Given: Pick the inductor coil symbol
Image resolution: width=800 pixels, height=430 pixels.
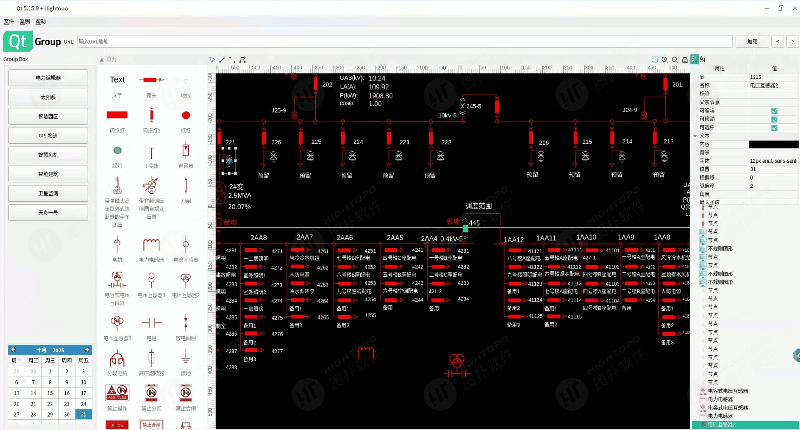Looking at the screenshot, I should click(x=150, y=245).
